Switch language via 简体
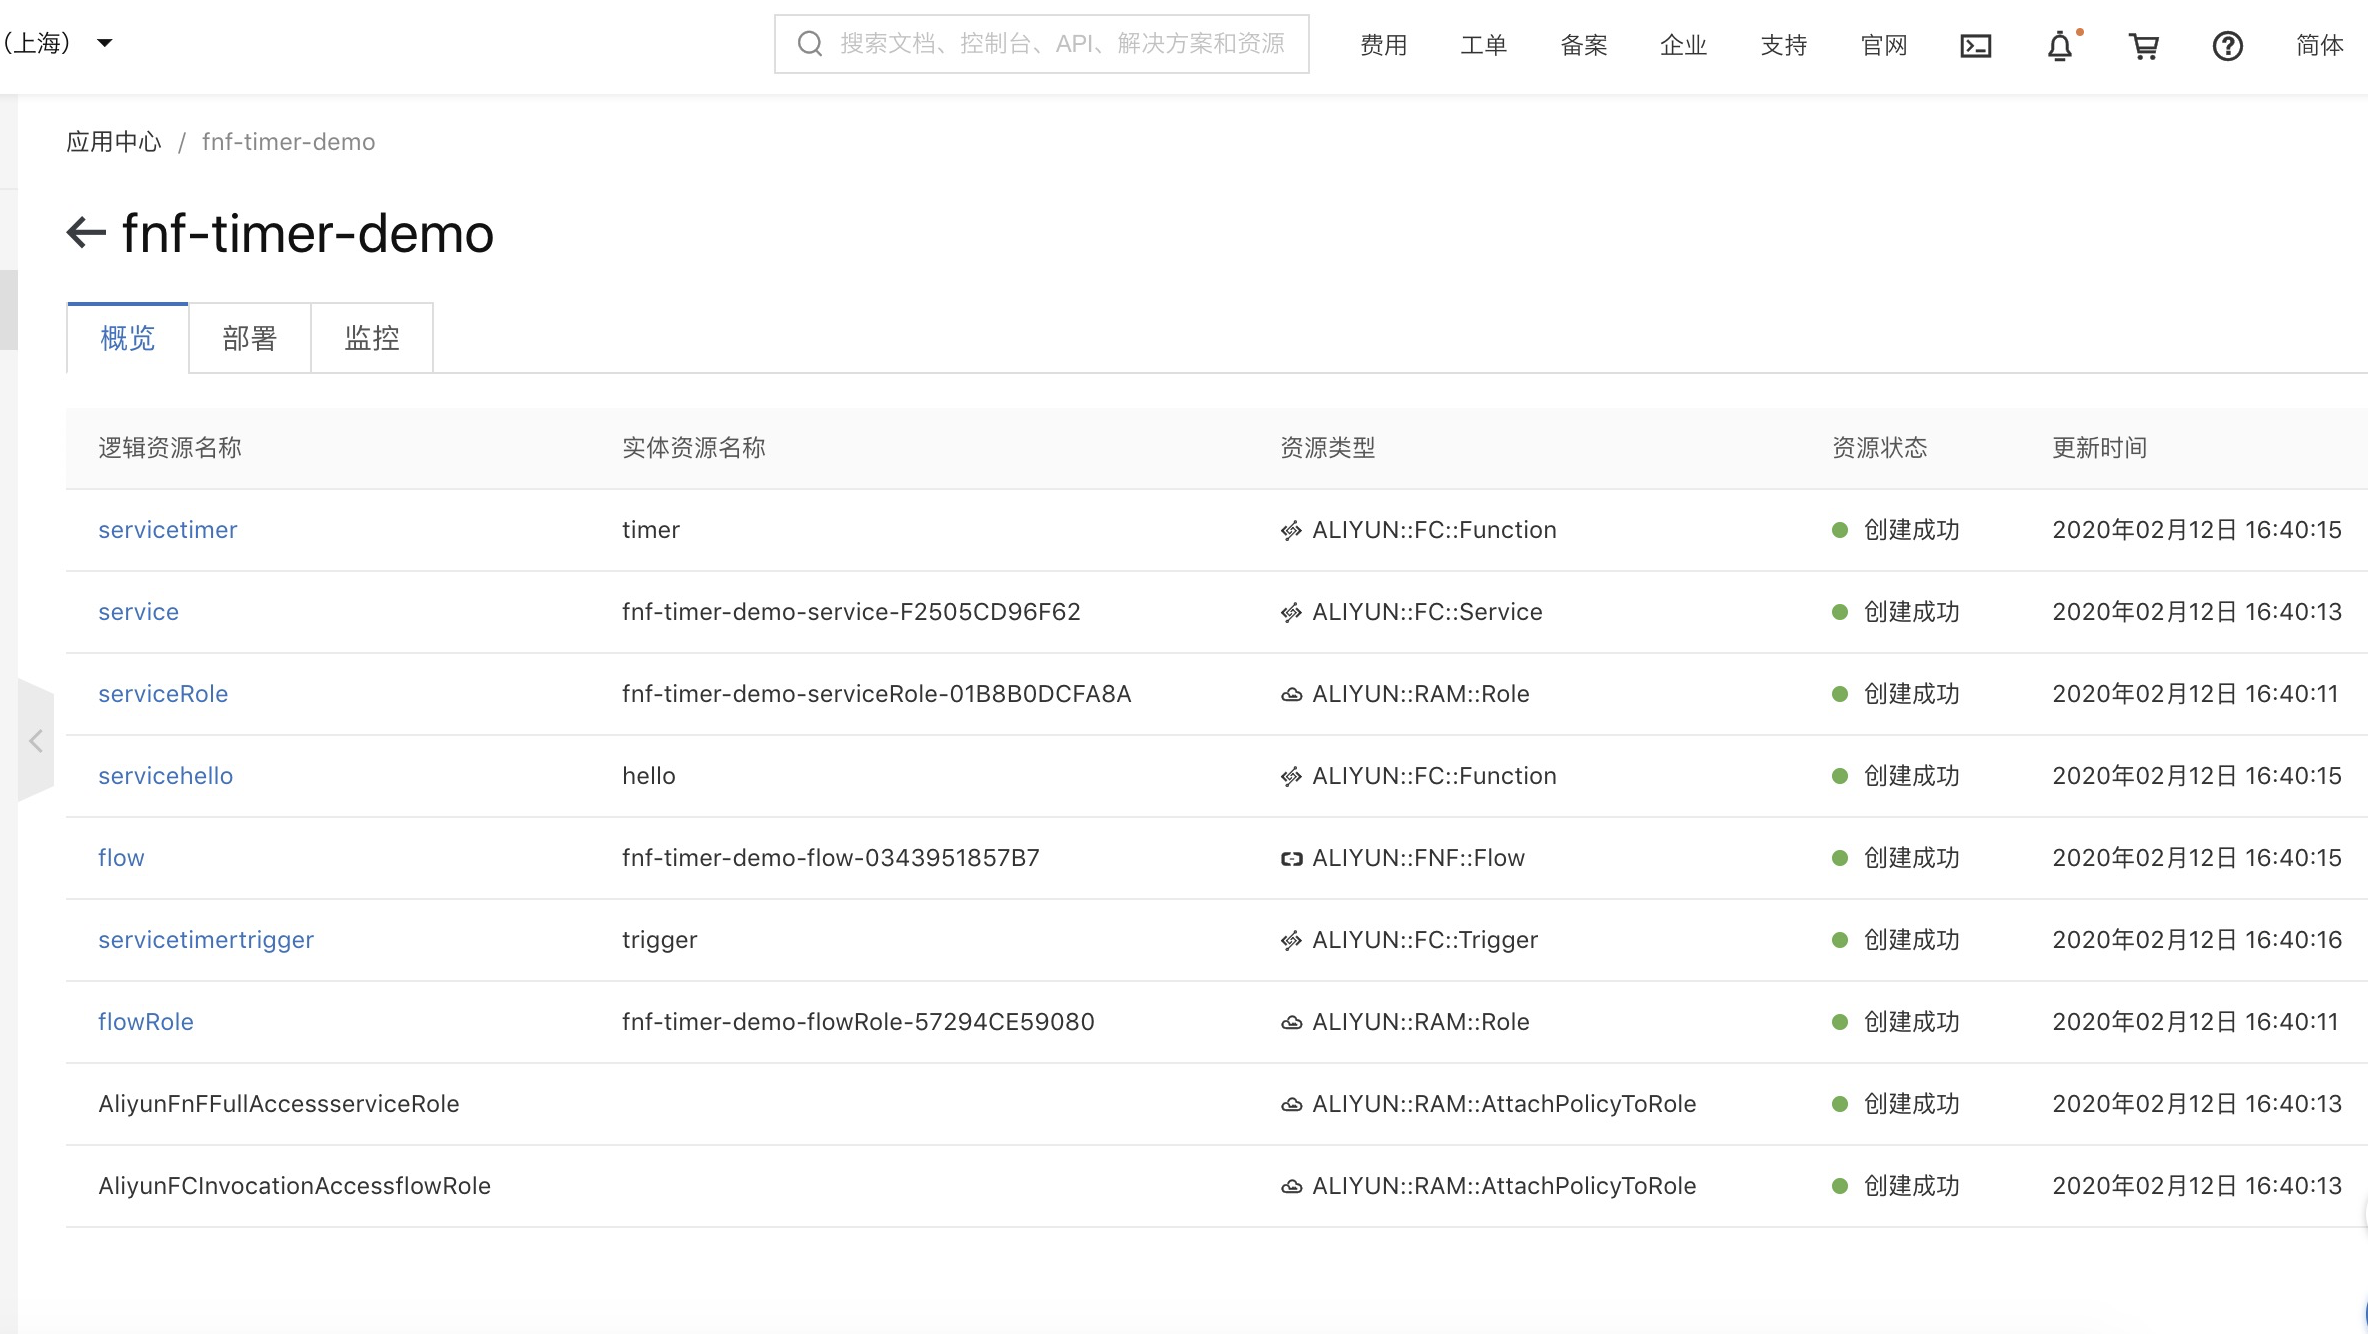 [2320, 45]
